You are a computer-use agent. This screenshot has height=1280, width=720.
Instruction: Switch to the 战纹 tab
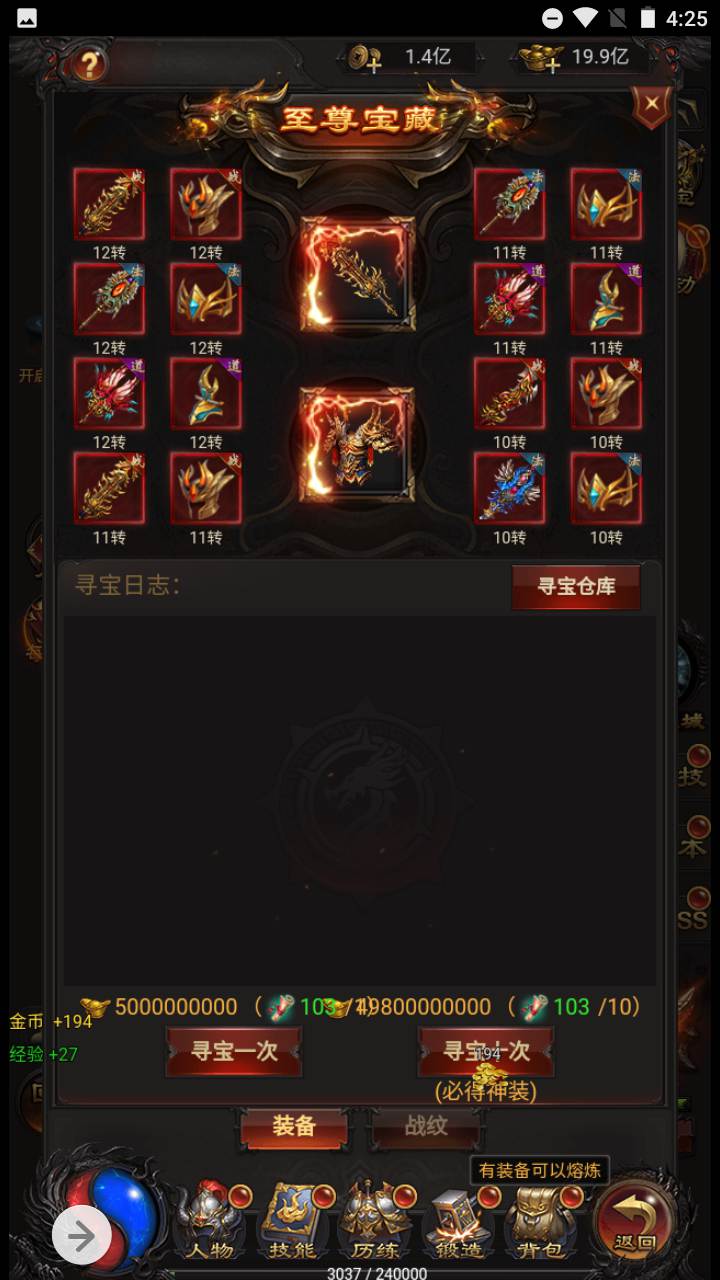click(x=426, y=1126)
